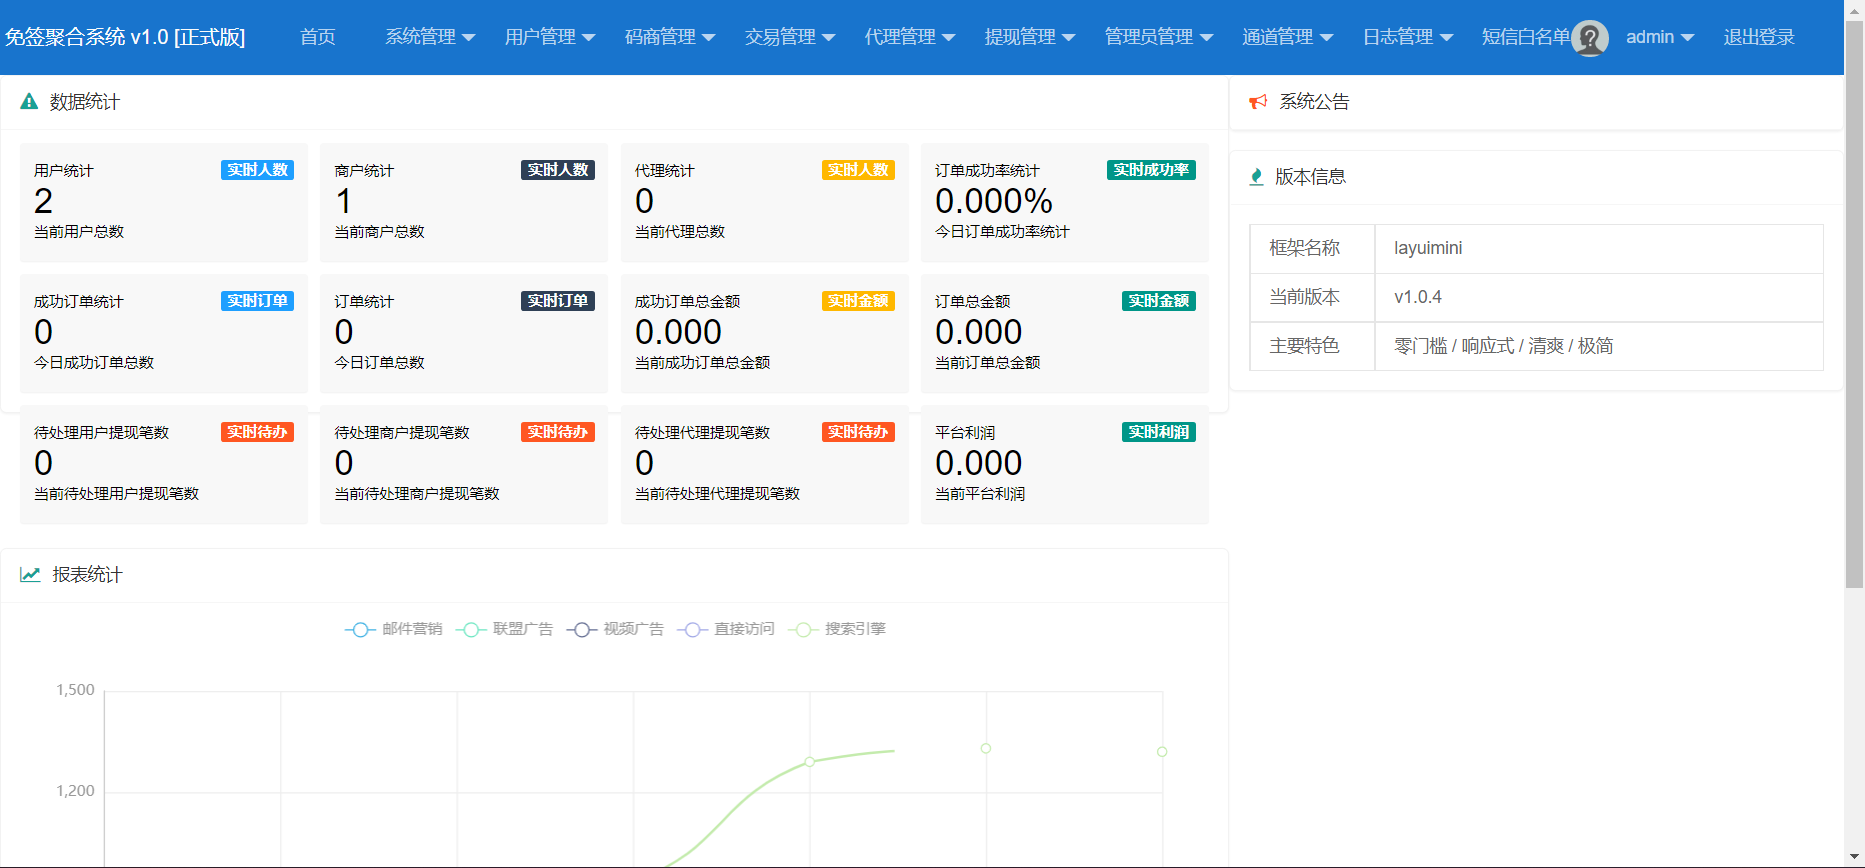Viewport: 1865px width, 868px height.
Task: Click the chart data point on the green line
Action: pos(810,762)
